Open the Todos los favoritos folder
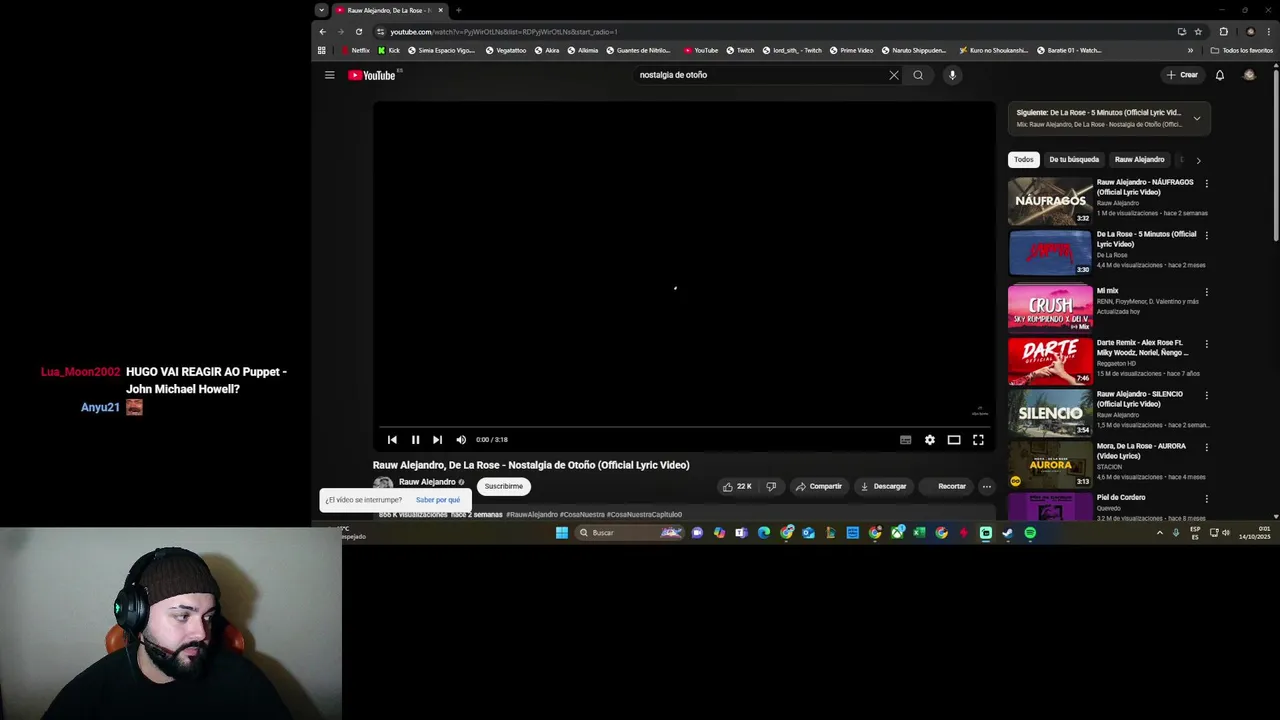1280x720 pixels. [1241, 50]
